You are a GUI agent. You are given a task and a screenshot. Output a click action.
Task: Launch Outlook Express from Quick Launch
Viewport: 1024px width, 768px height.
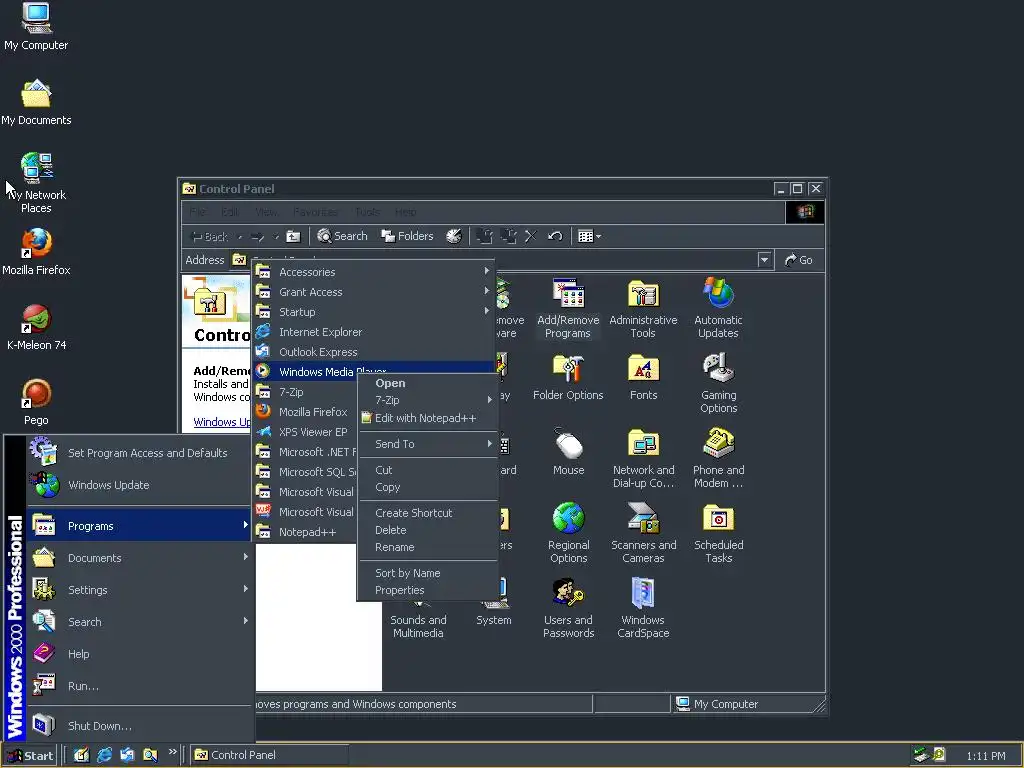[127, 755]
